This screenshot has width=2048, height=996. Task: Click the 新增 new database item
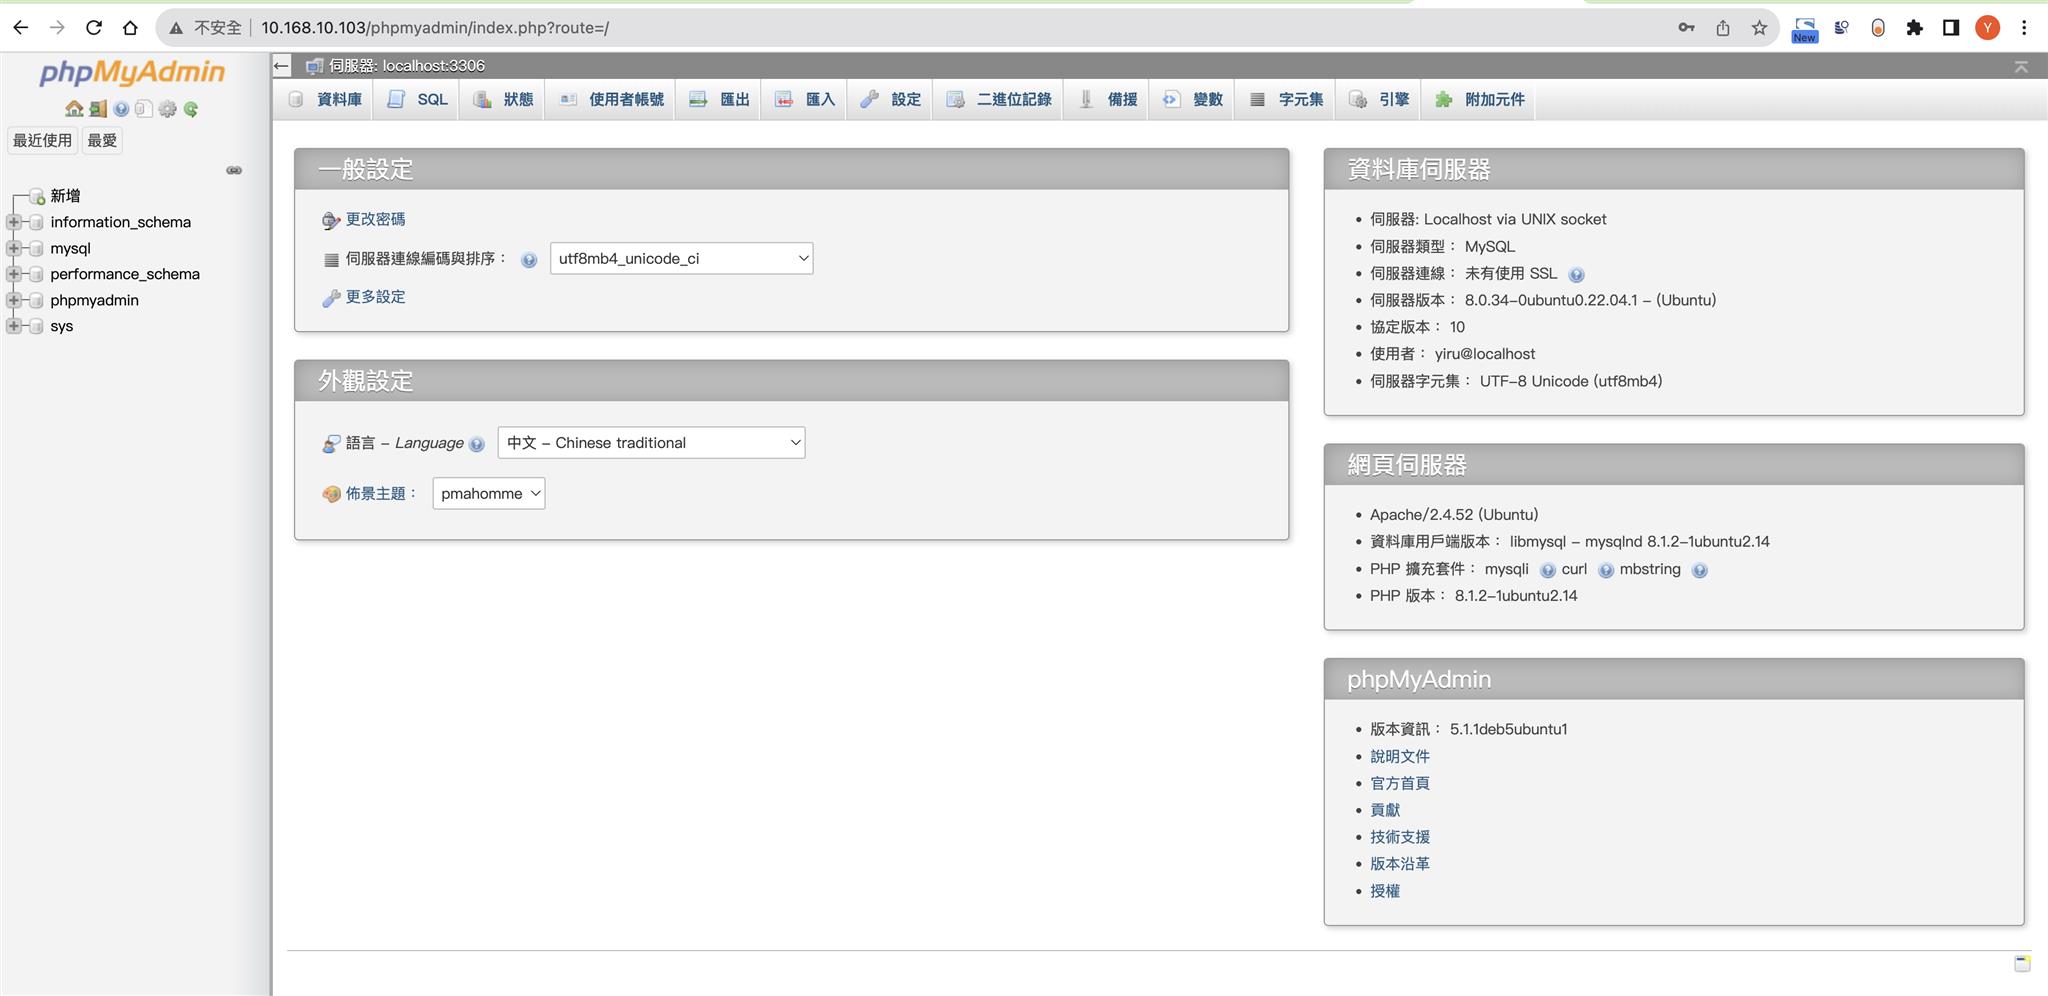pos(65,196)
